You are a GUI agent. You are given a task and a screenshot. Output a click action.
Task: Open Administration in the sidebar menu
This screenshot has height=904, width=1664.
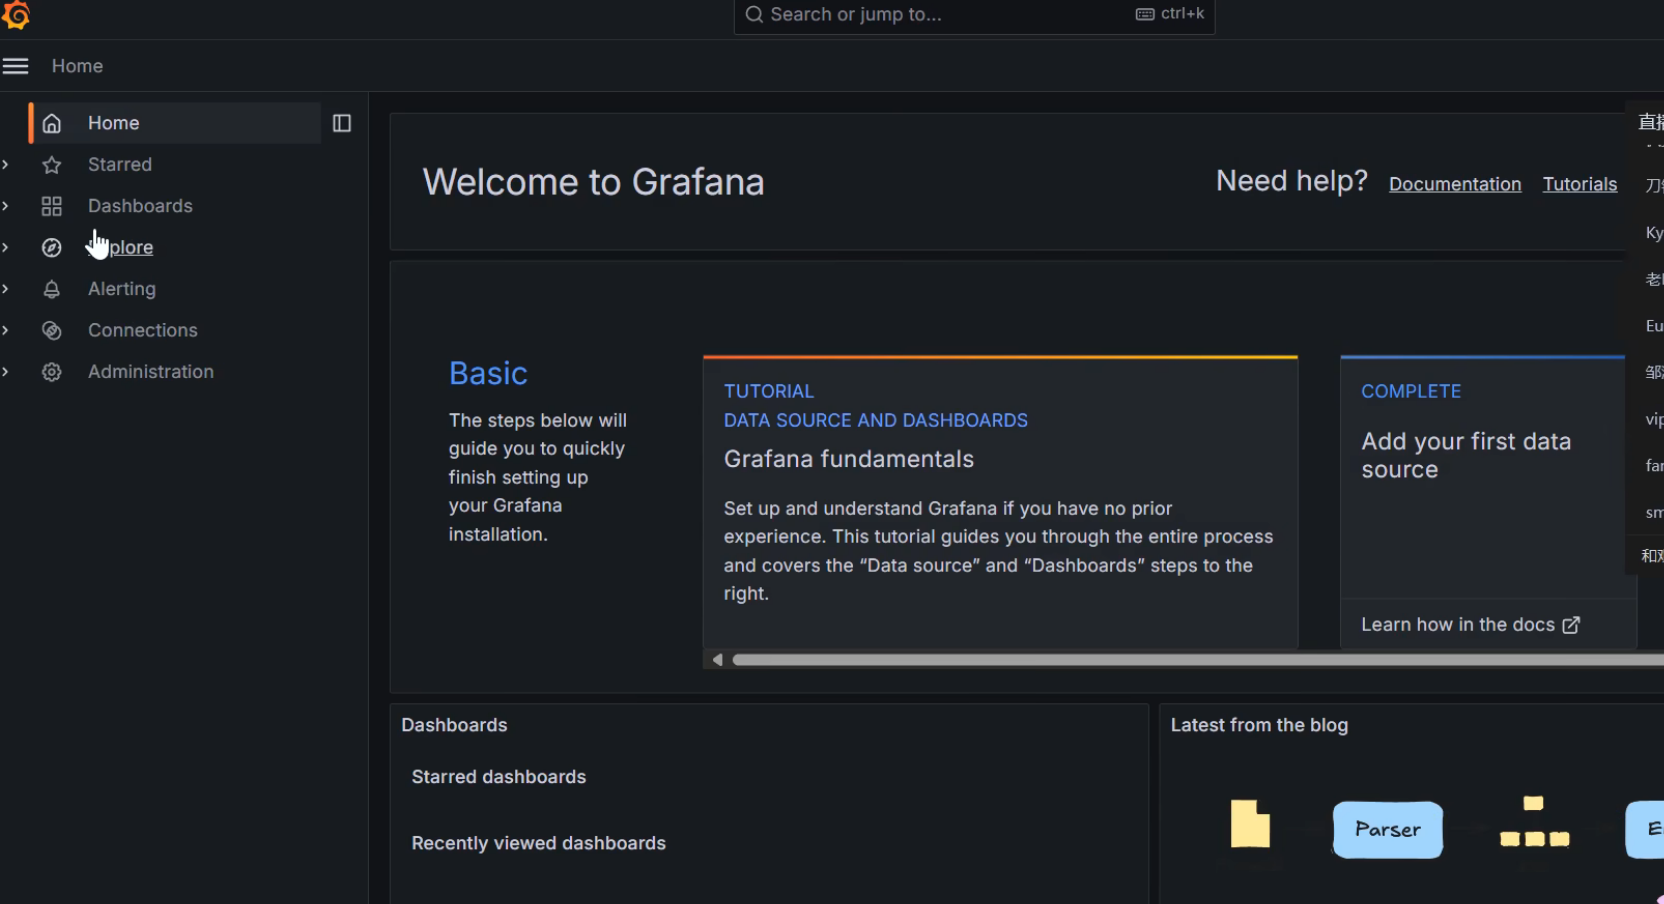coord(151,371)
